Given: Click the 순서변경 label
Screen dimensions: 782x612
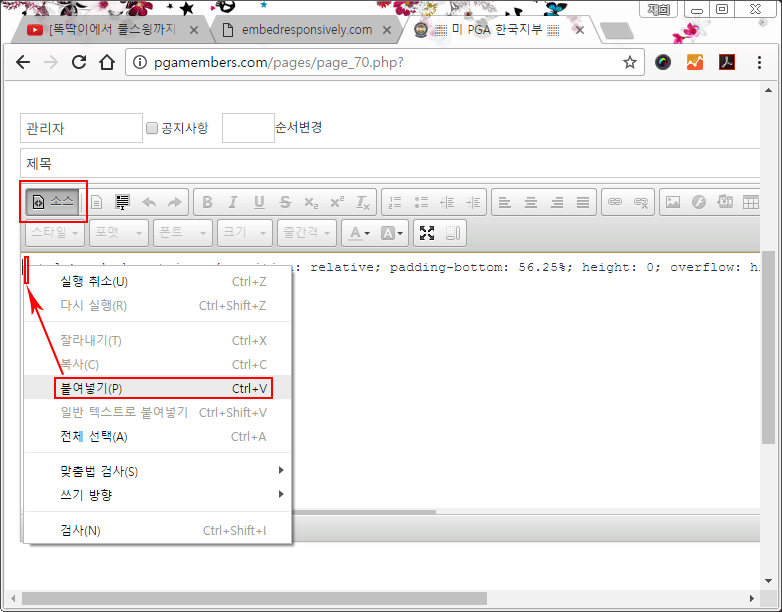Looking at the screenshot, I should (x=299, y=127).
